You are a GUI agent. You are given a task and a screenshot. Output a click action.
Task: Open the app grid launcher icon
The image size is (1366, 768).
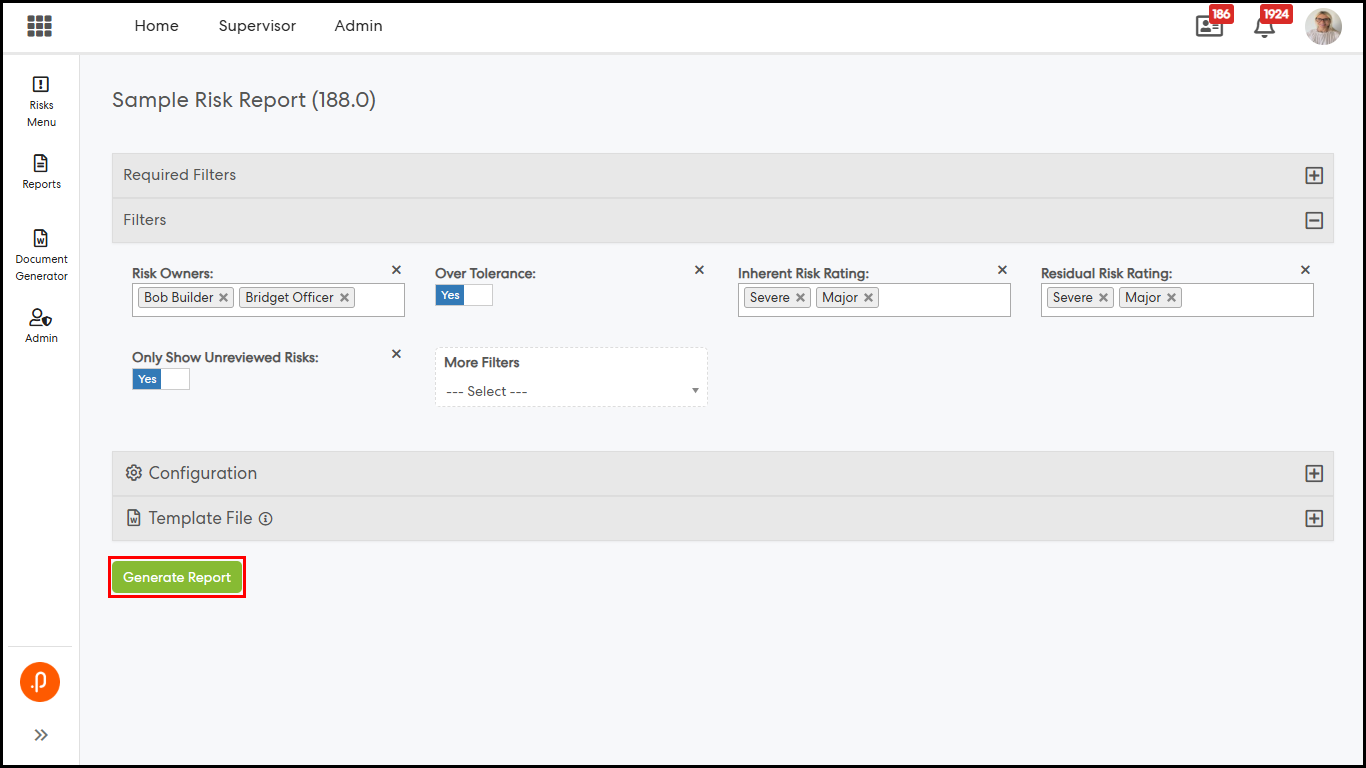[x=40, y=26]
